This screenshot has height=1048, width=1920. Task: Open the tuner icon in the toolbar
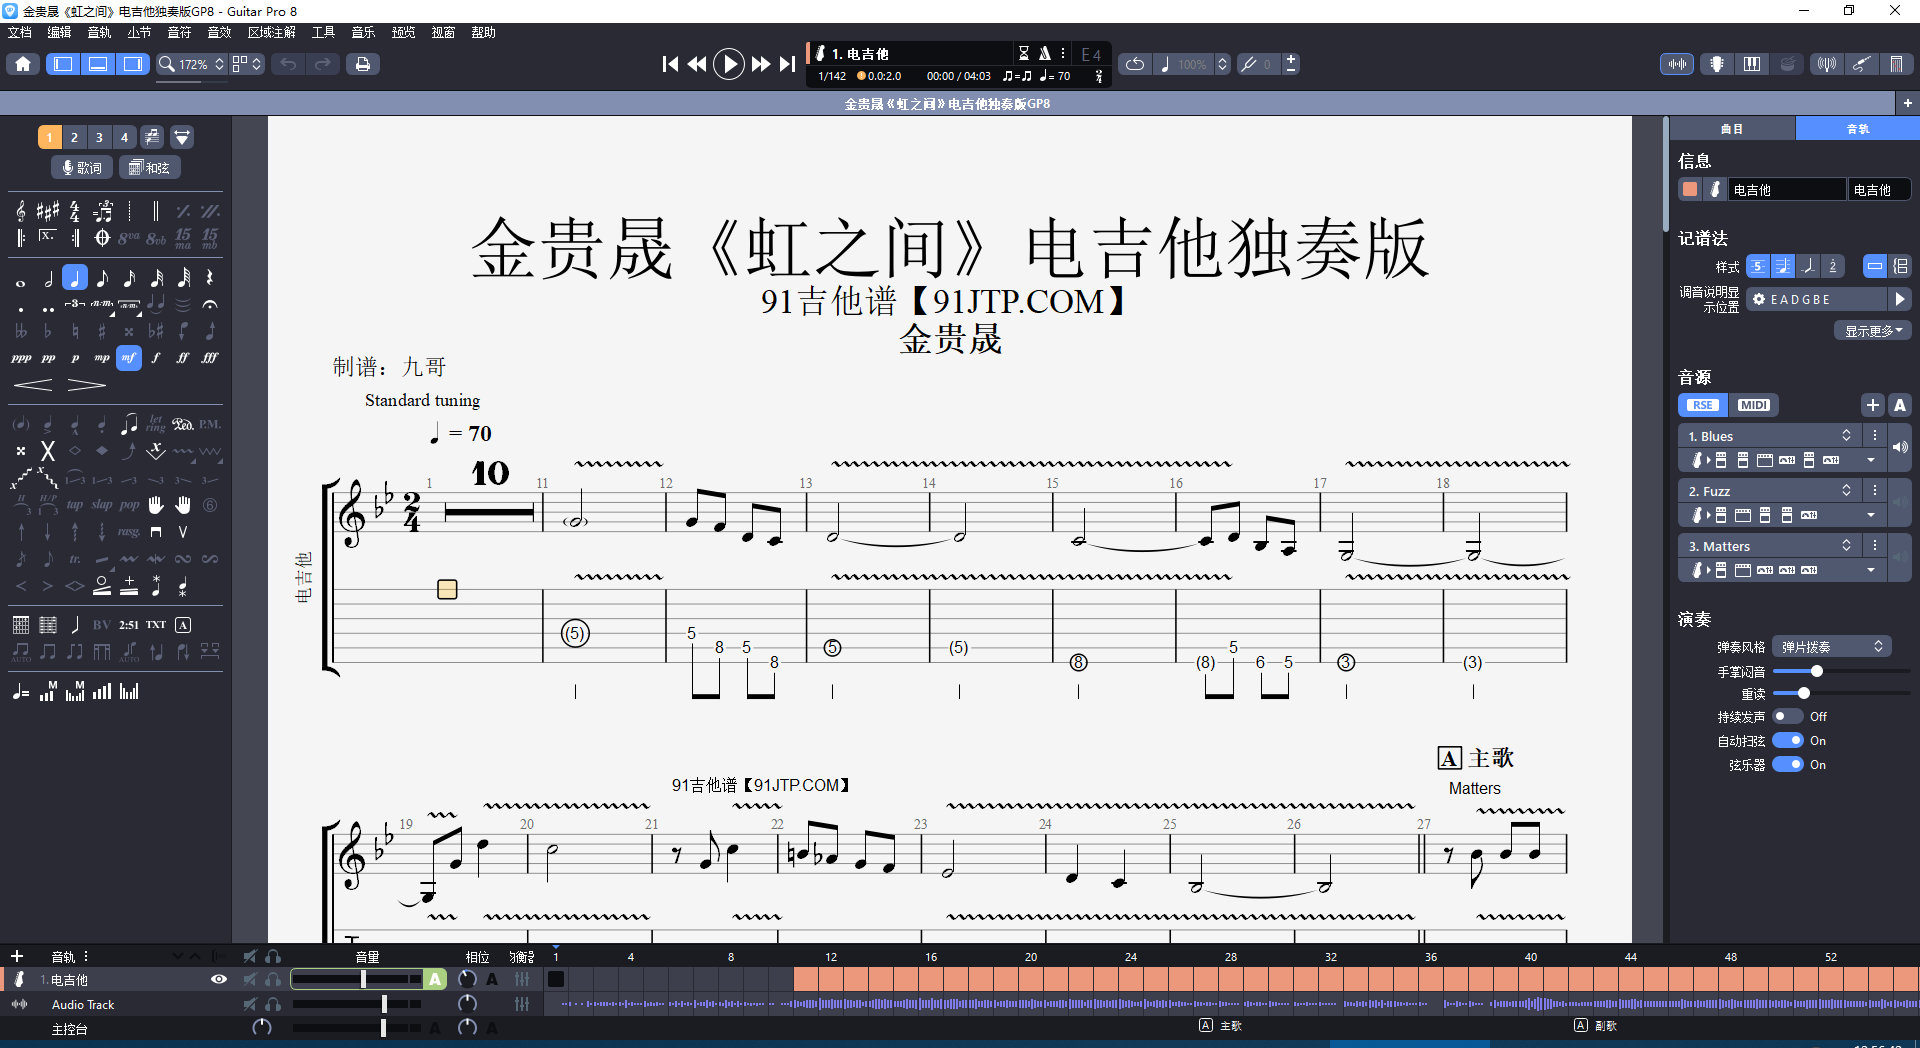click(1826, 64)
